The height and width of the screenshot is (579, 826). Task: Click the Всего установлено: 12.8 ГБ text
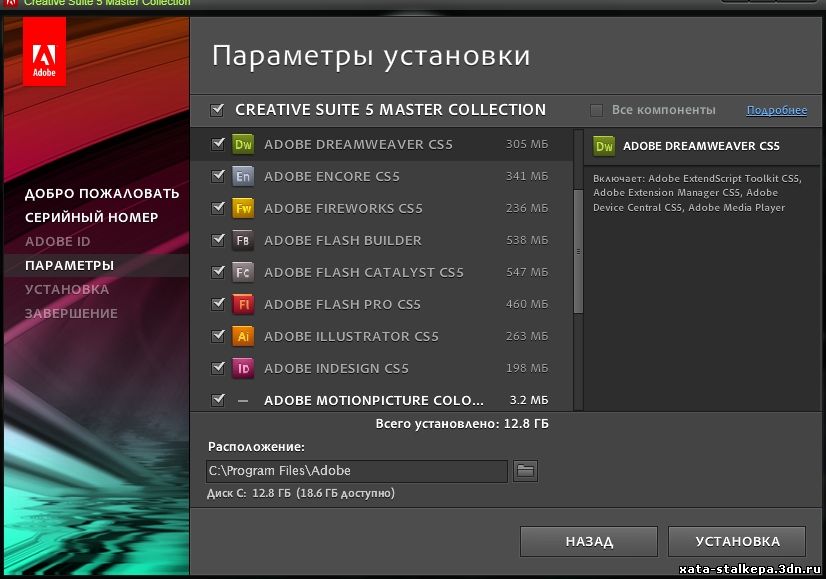coord(462,424)
